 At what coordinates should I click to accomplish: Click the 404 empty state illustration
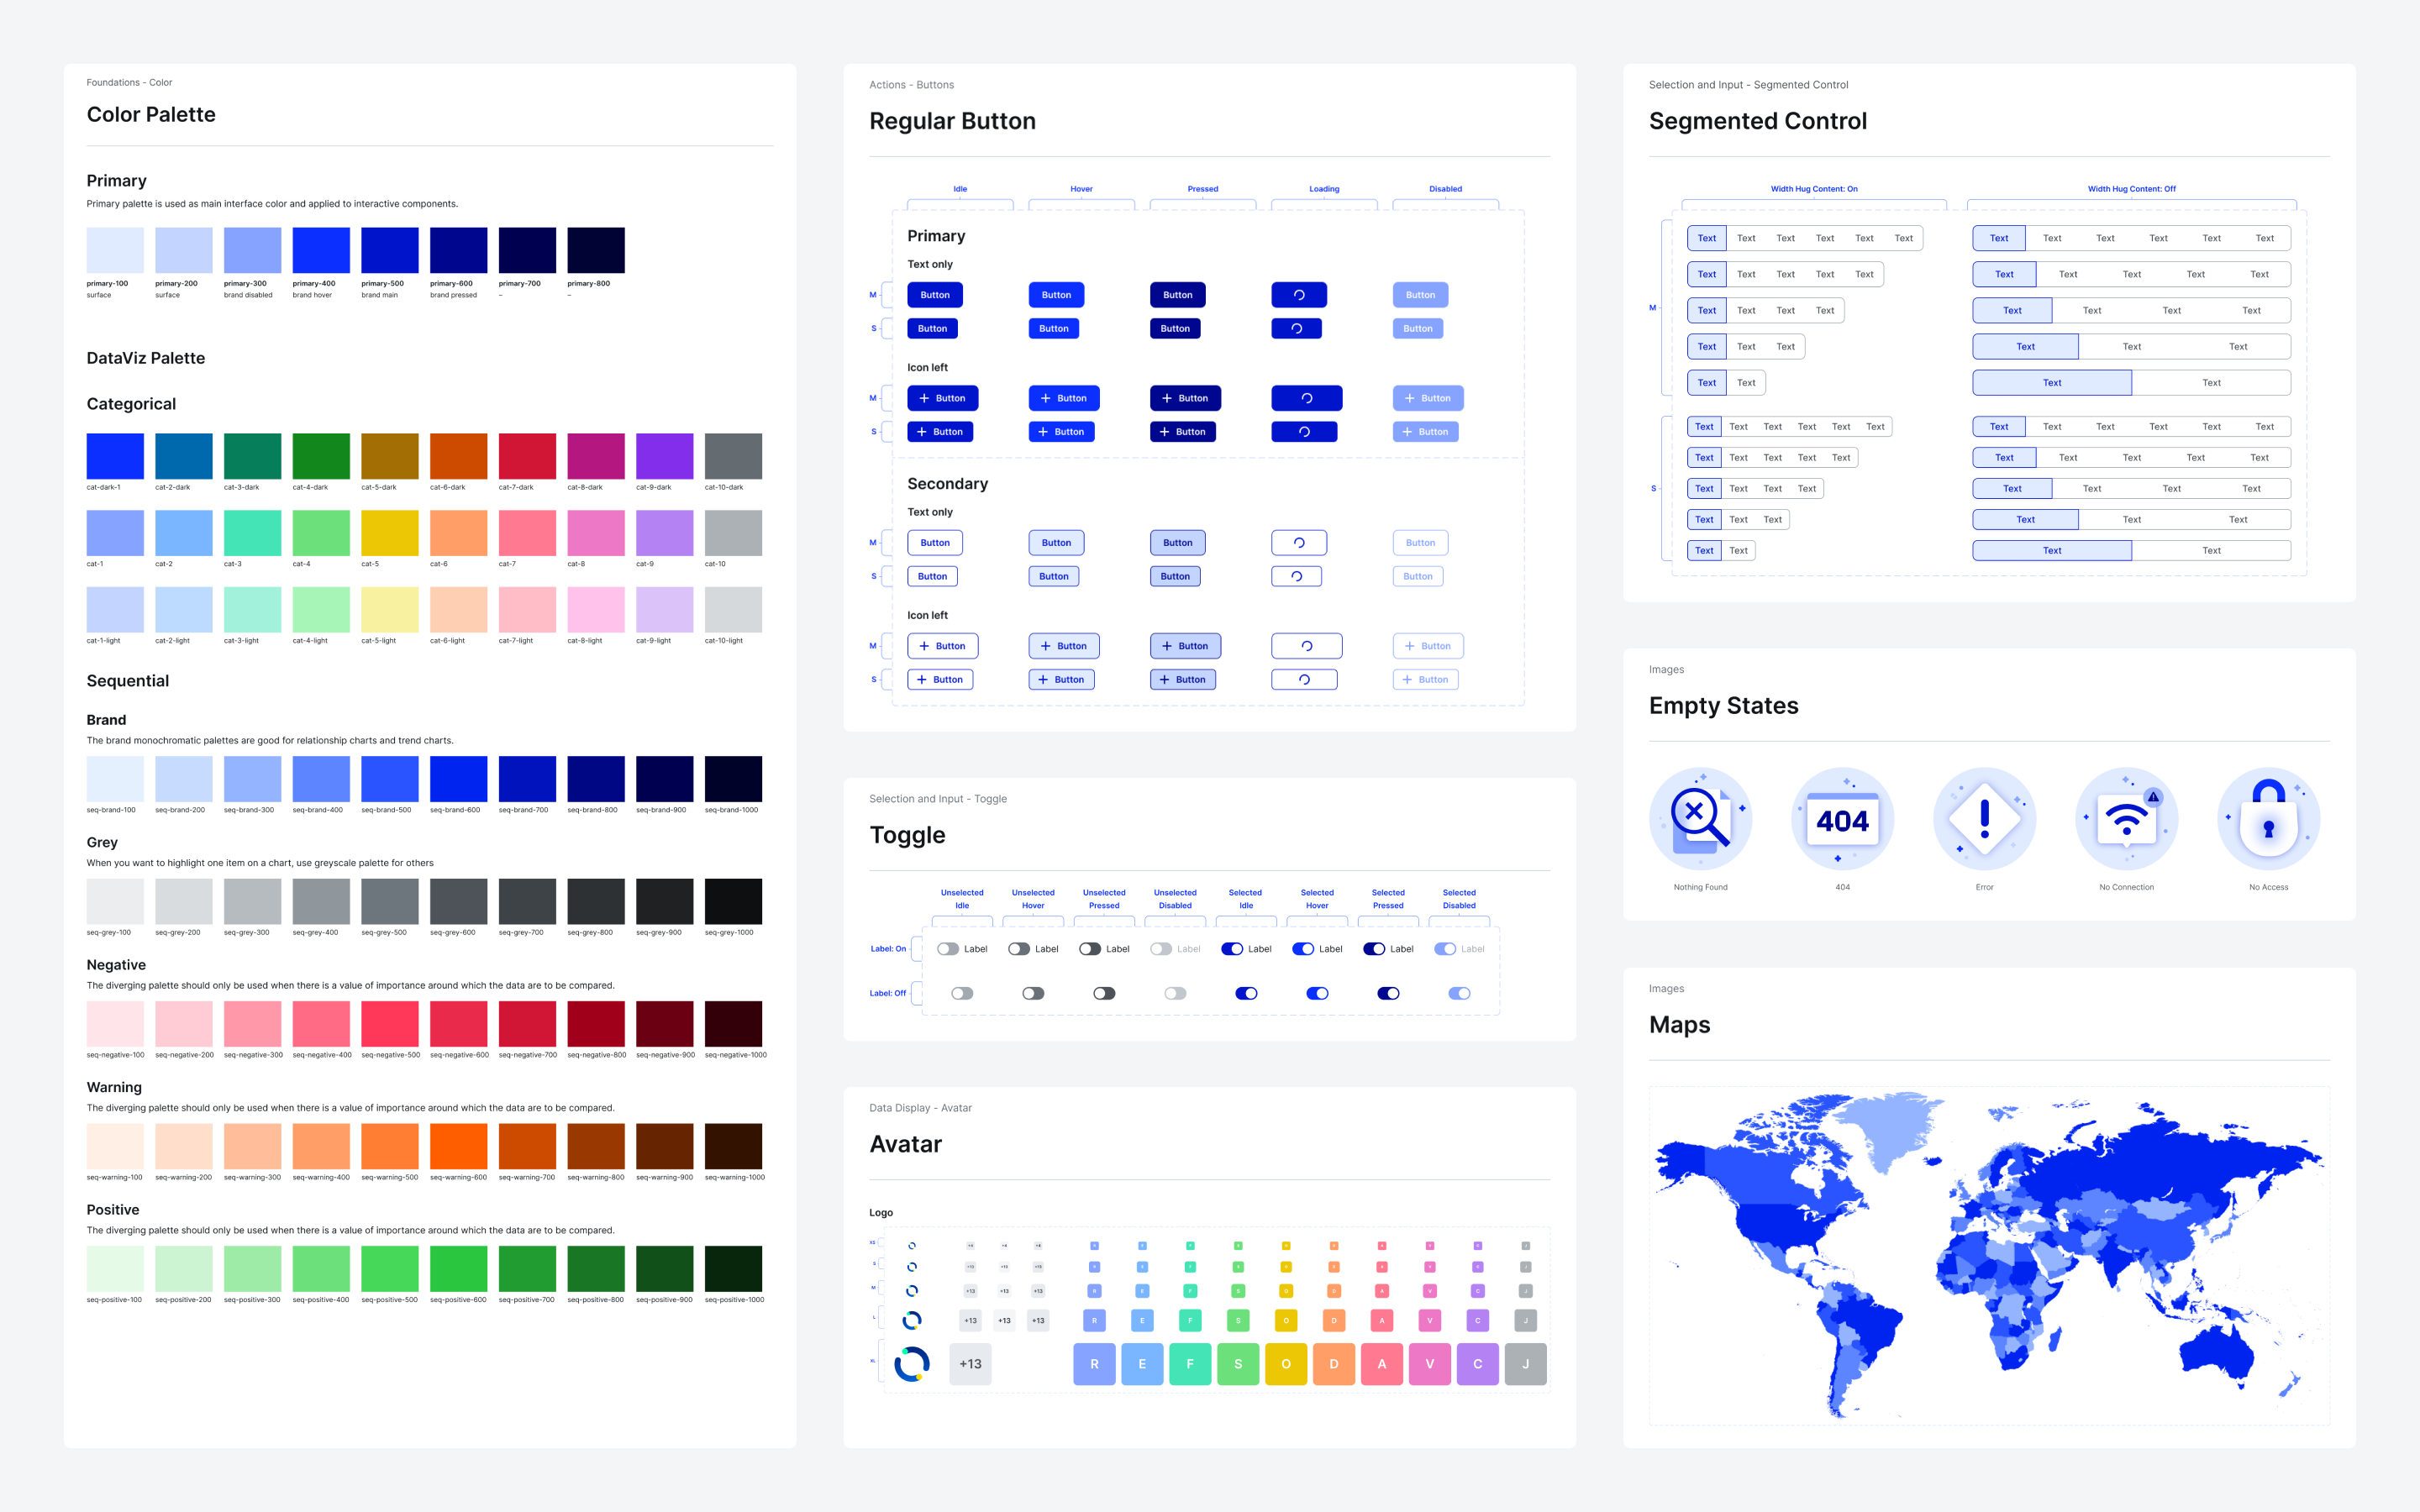[1842, 819]
